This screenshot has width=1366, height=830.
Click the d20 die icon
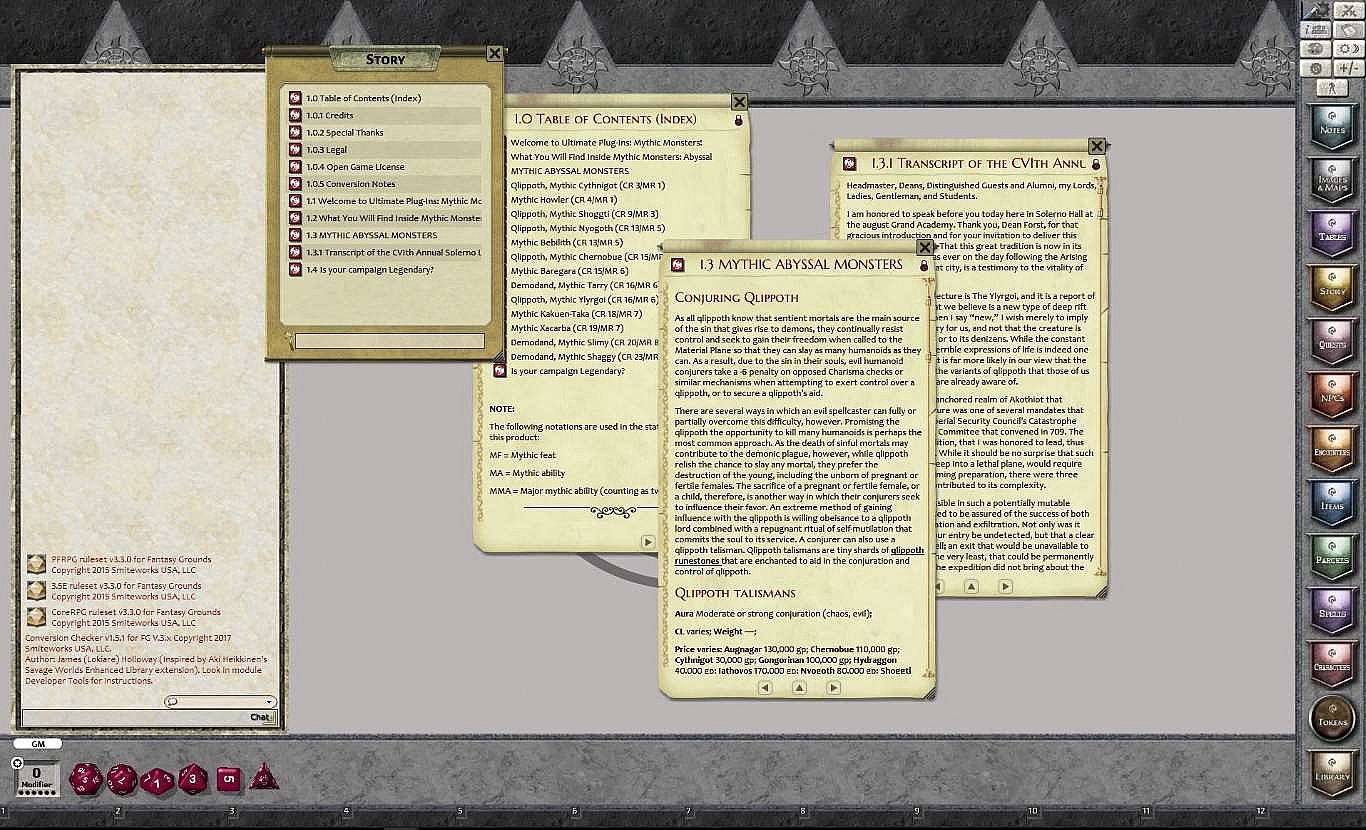coord(85,778)
